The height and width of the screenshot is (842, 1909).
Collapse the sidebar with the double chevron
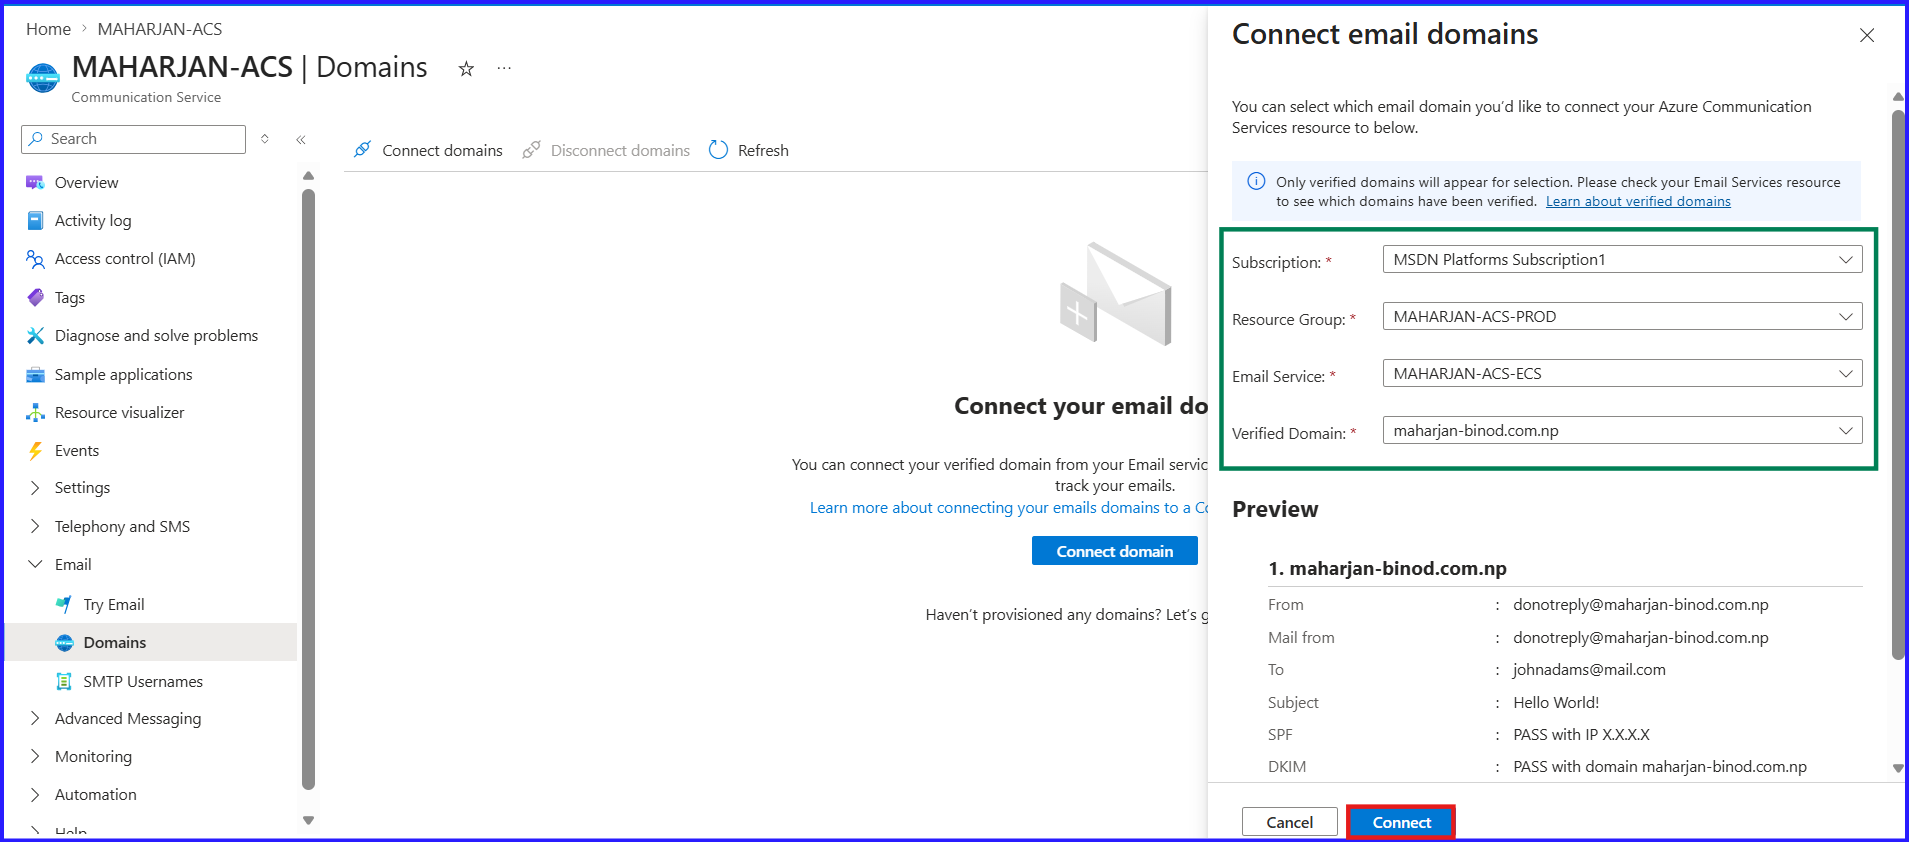(301, 140)
